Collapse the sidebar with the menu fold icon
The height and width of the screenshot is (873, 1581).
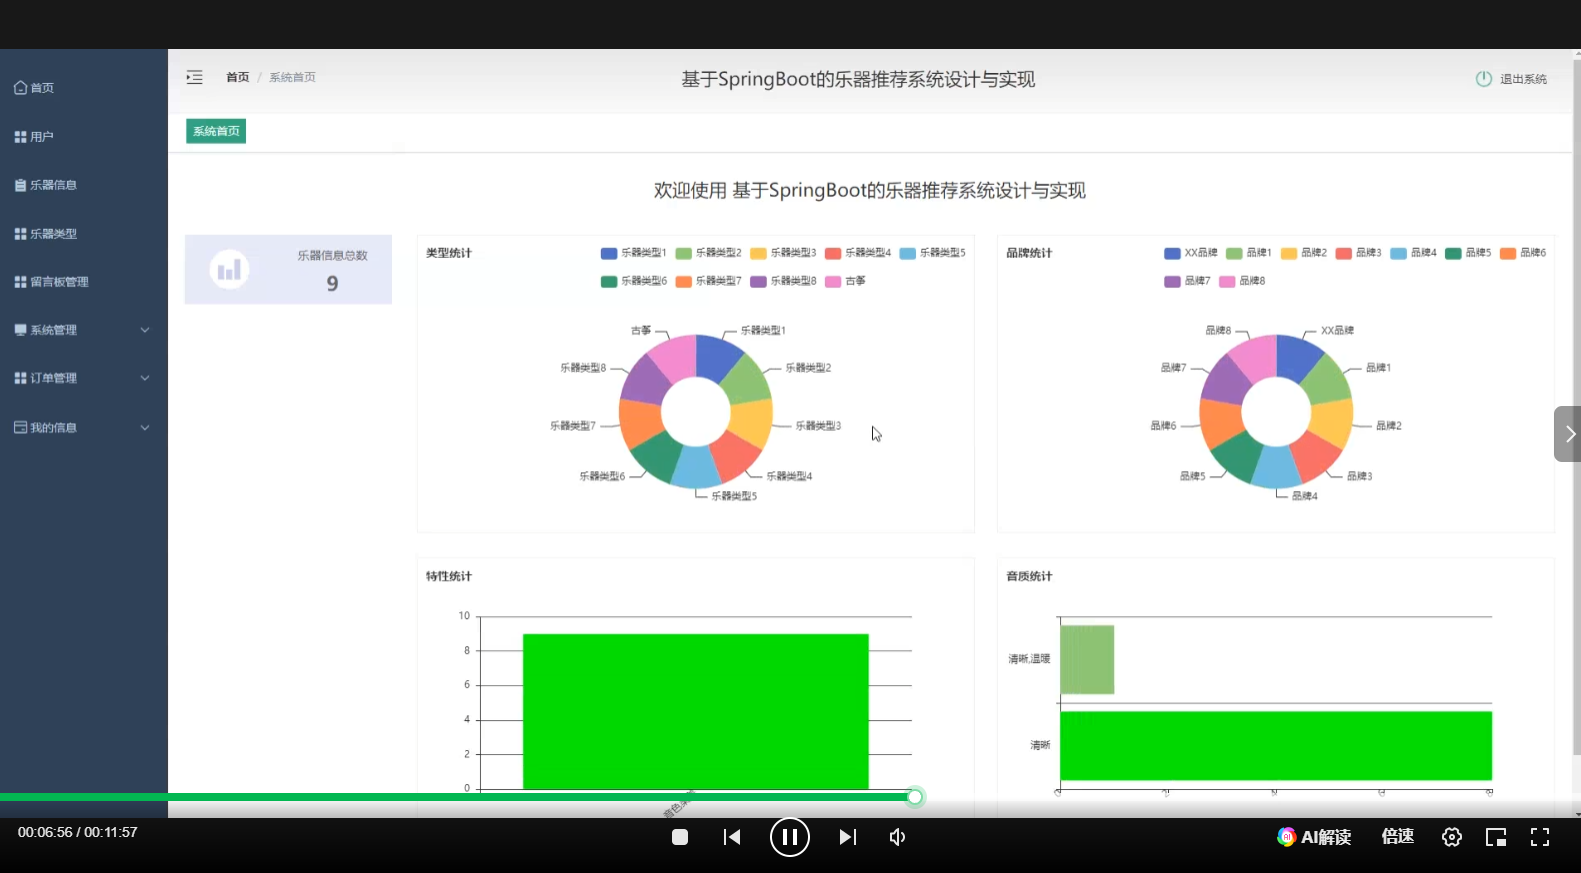coord(194,77)
